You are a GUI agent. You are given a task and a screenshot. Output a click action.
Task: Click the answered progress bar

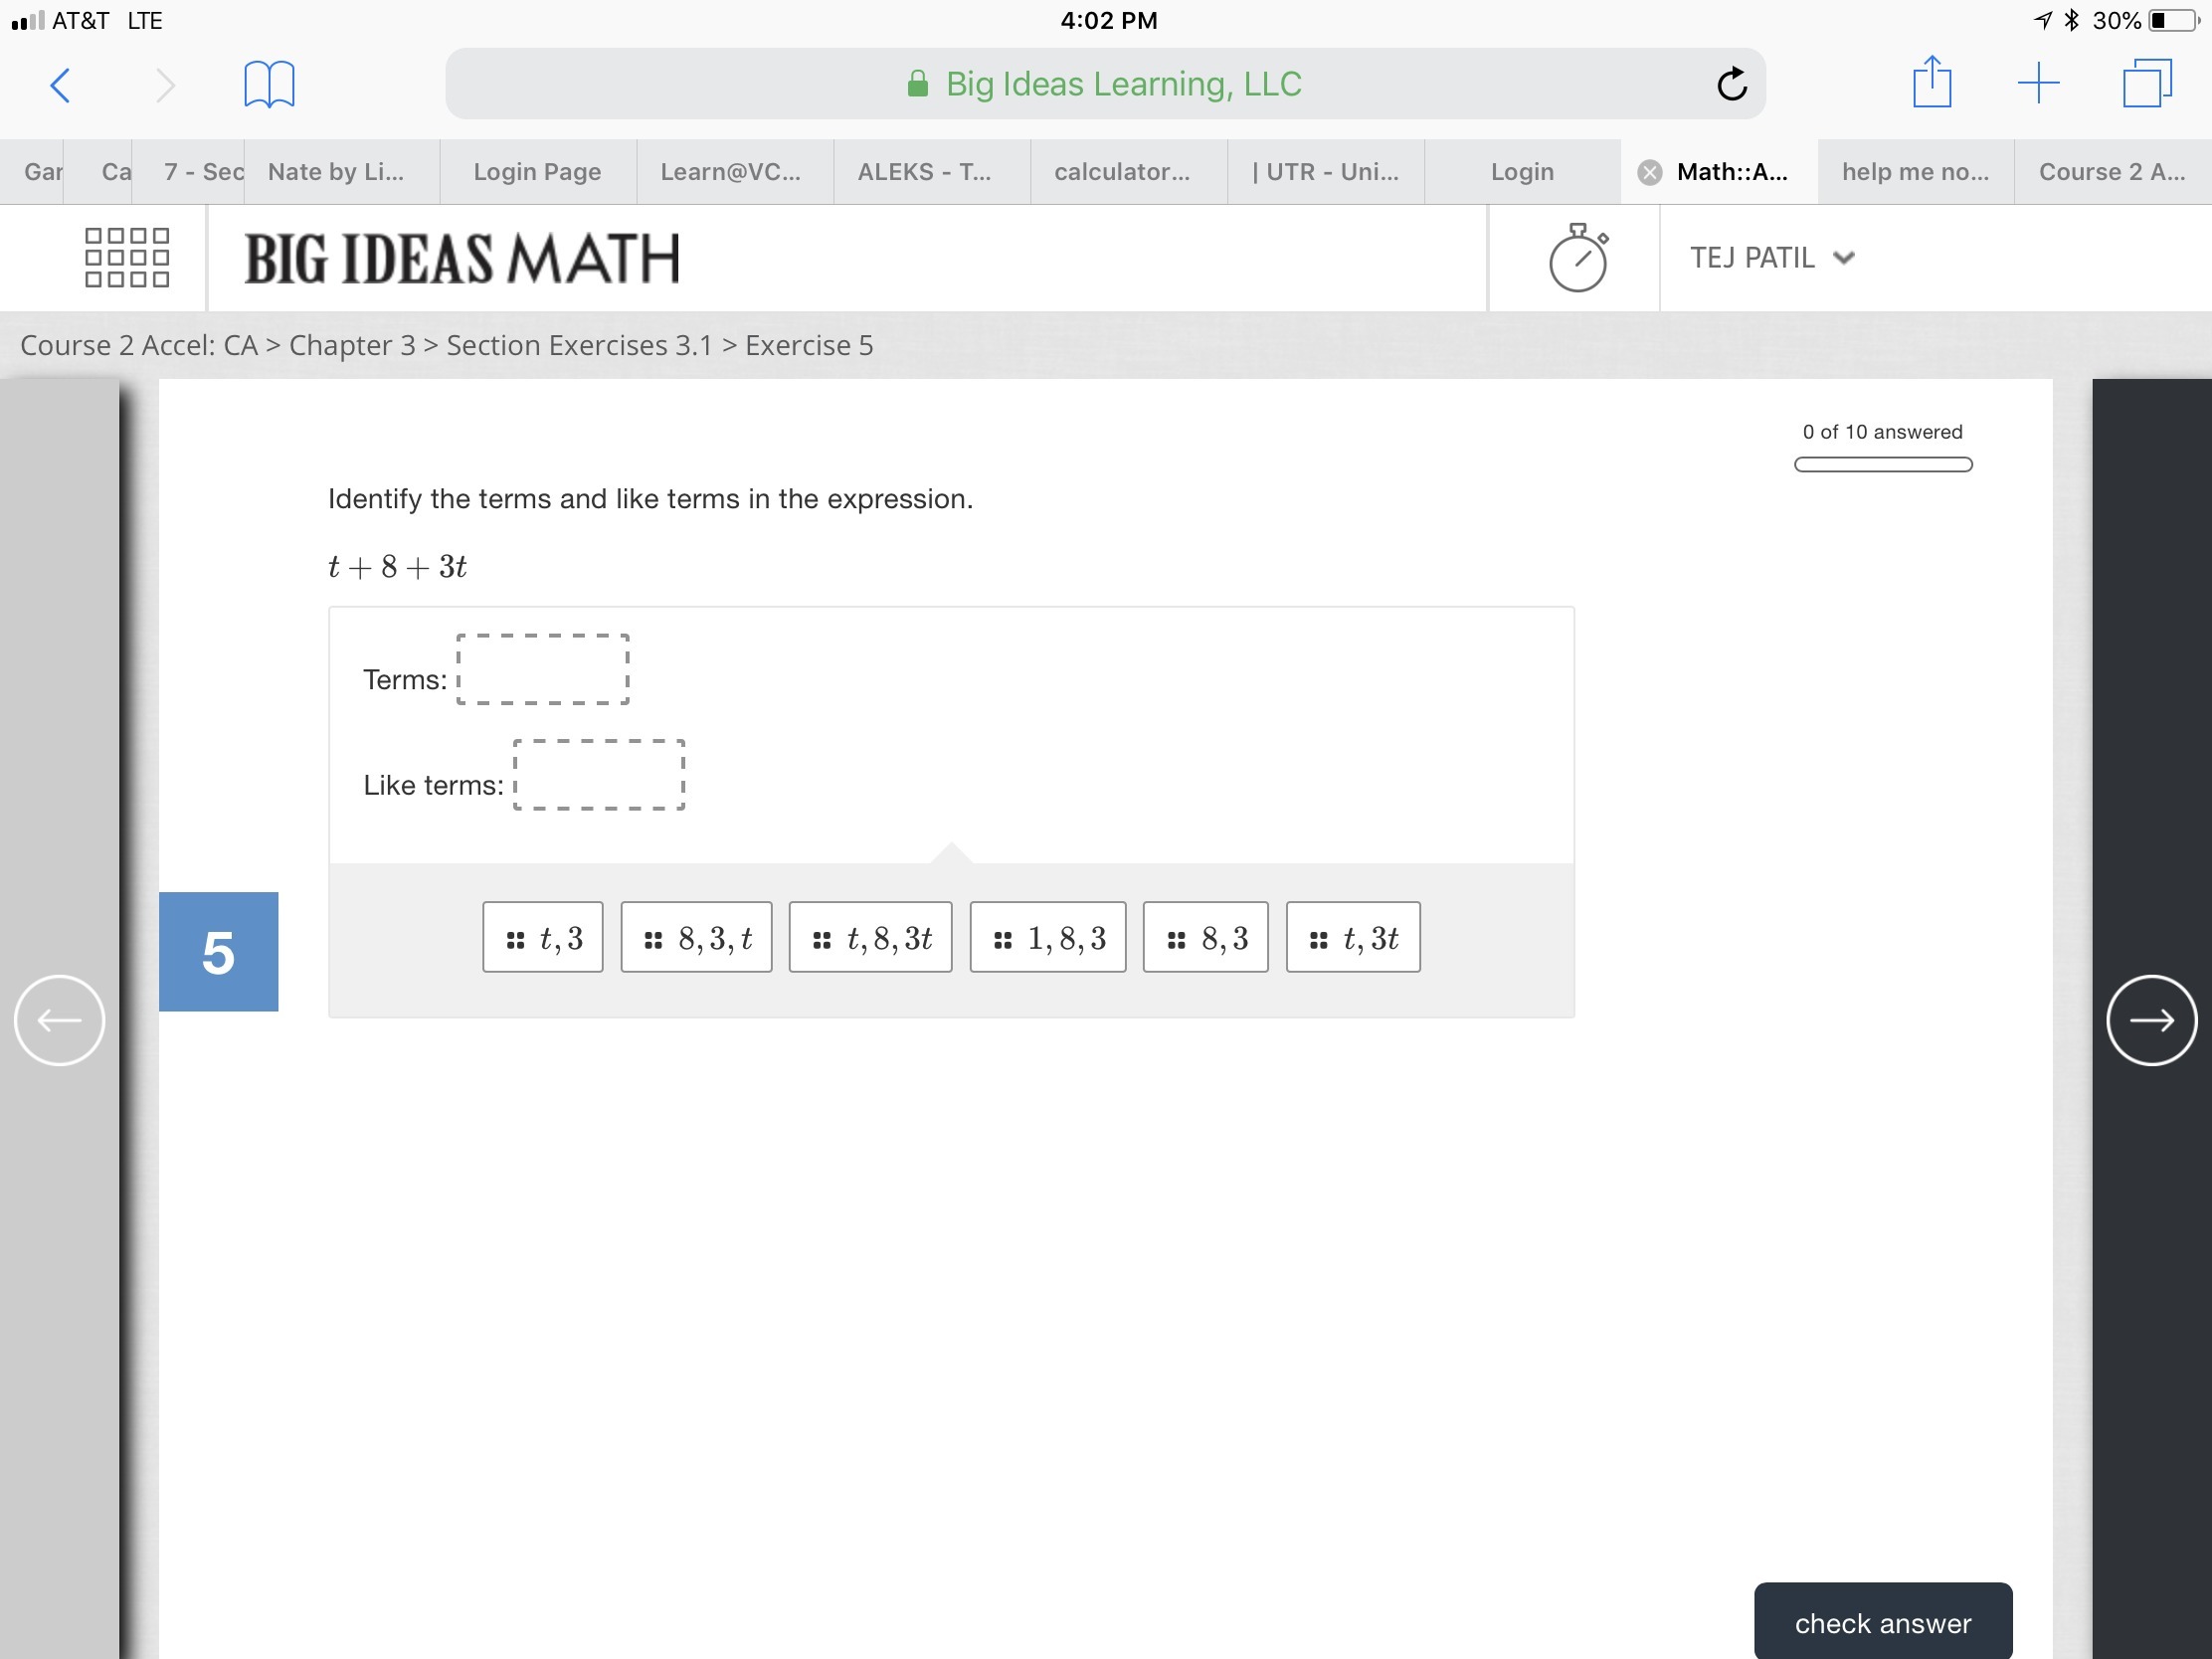(x=1882, y=464)
